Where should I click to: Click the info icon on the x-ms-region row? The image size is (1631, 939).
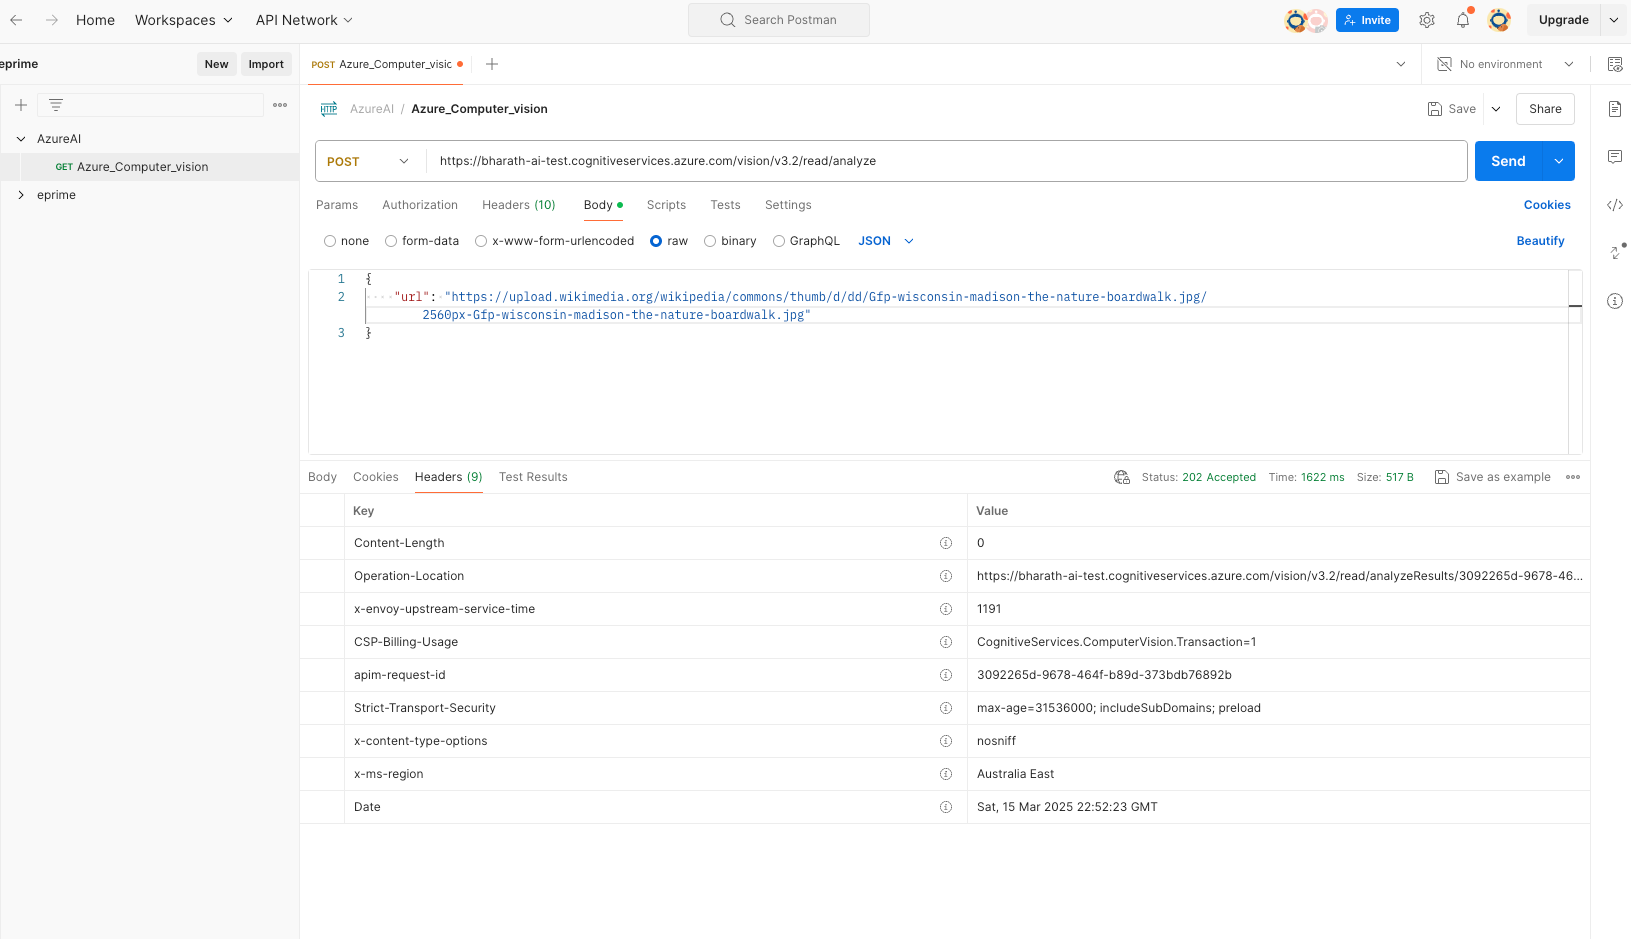click(x=946, y=774)
